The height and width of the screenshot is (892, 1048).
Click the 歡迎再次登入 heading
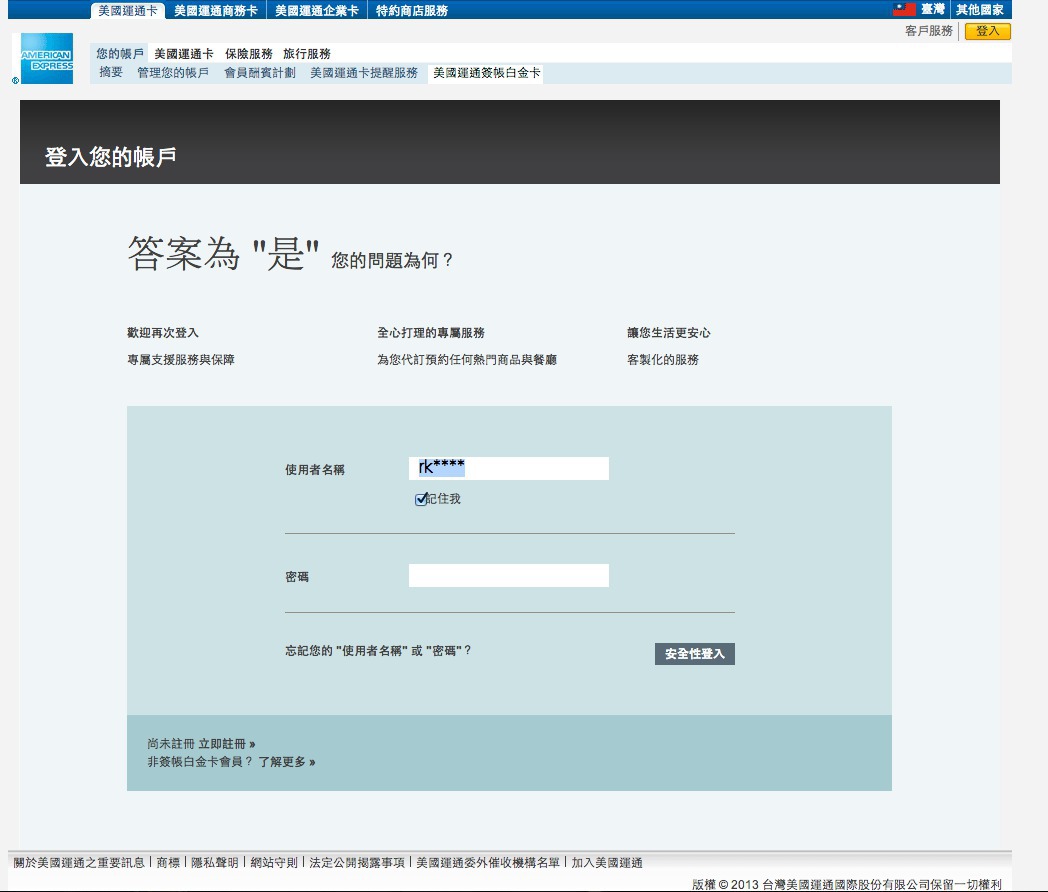click(163, 333)
